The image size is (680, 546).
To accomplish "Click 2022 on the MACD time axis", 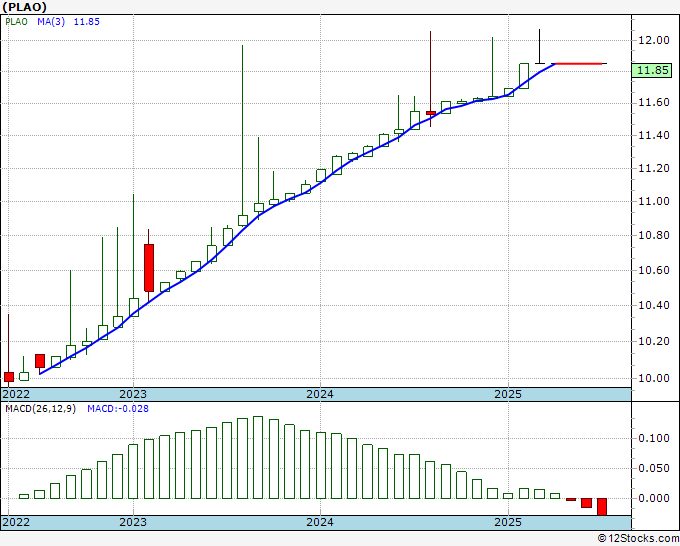I will click(x=16, y=522).
